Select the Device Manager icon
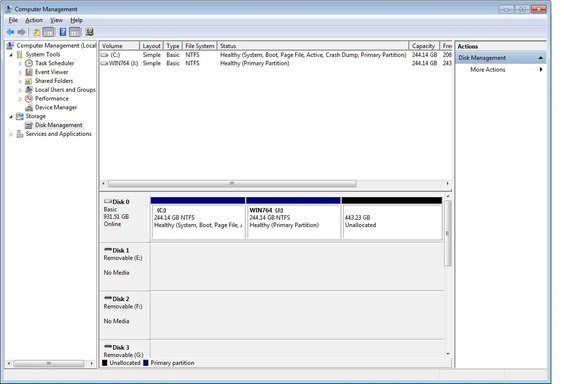The height and width of the screenshot is (384, 564). [29, 108]
